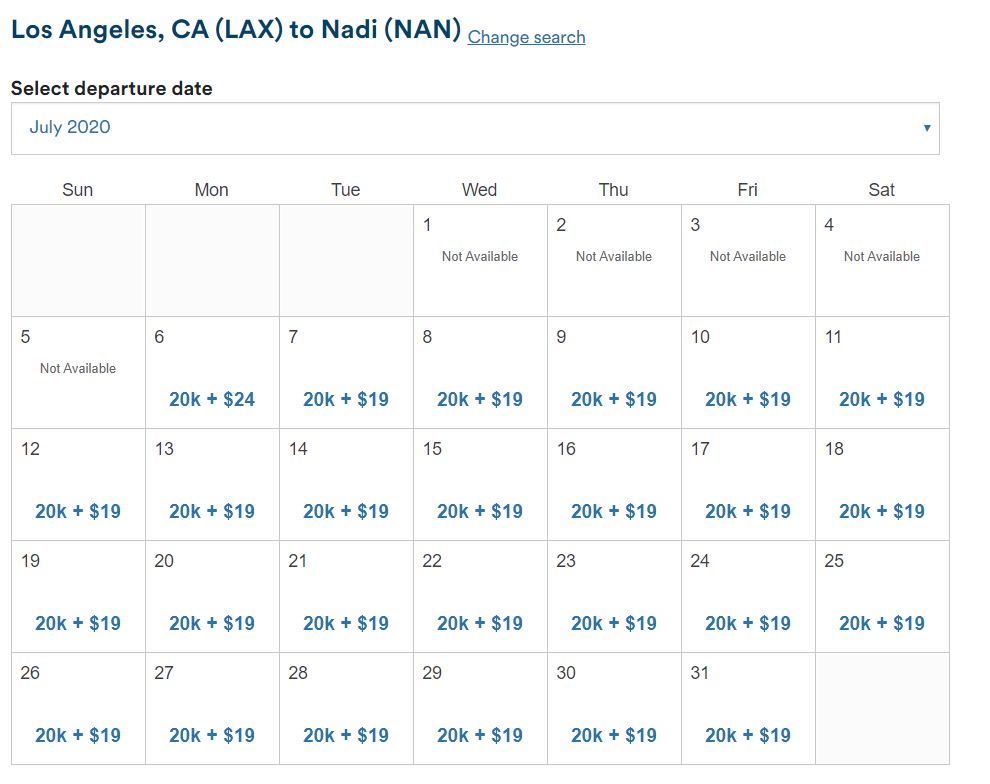Pick the July 15 award price
Viewport: 990px width, 784px height.
pyautogui.click(x=480, y=511)
